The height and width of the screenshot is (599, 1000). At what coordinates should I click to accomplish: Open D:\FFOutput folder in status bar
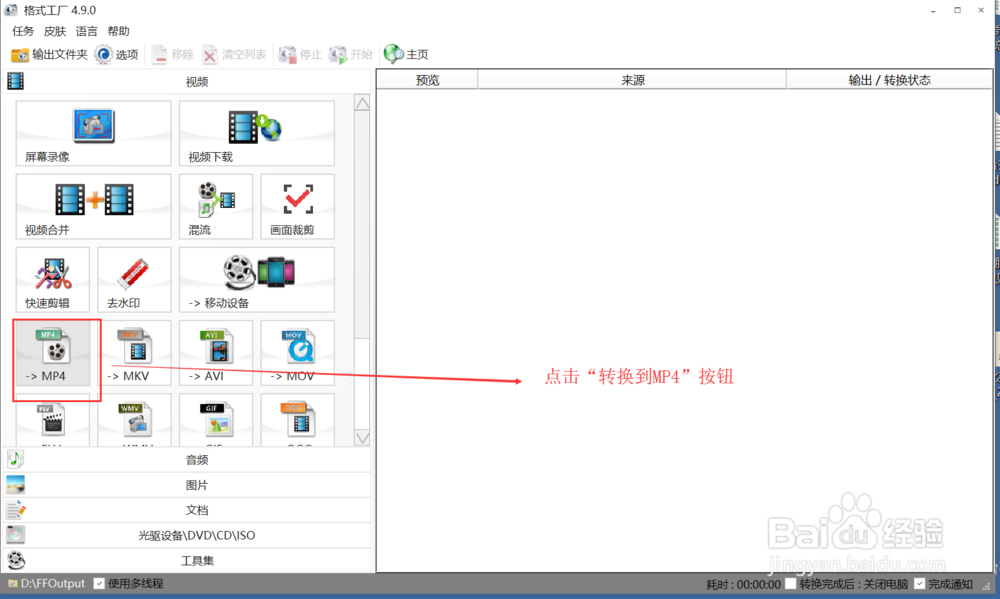click(x=47, y=583)
